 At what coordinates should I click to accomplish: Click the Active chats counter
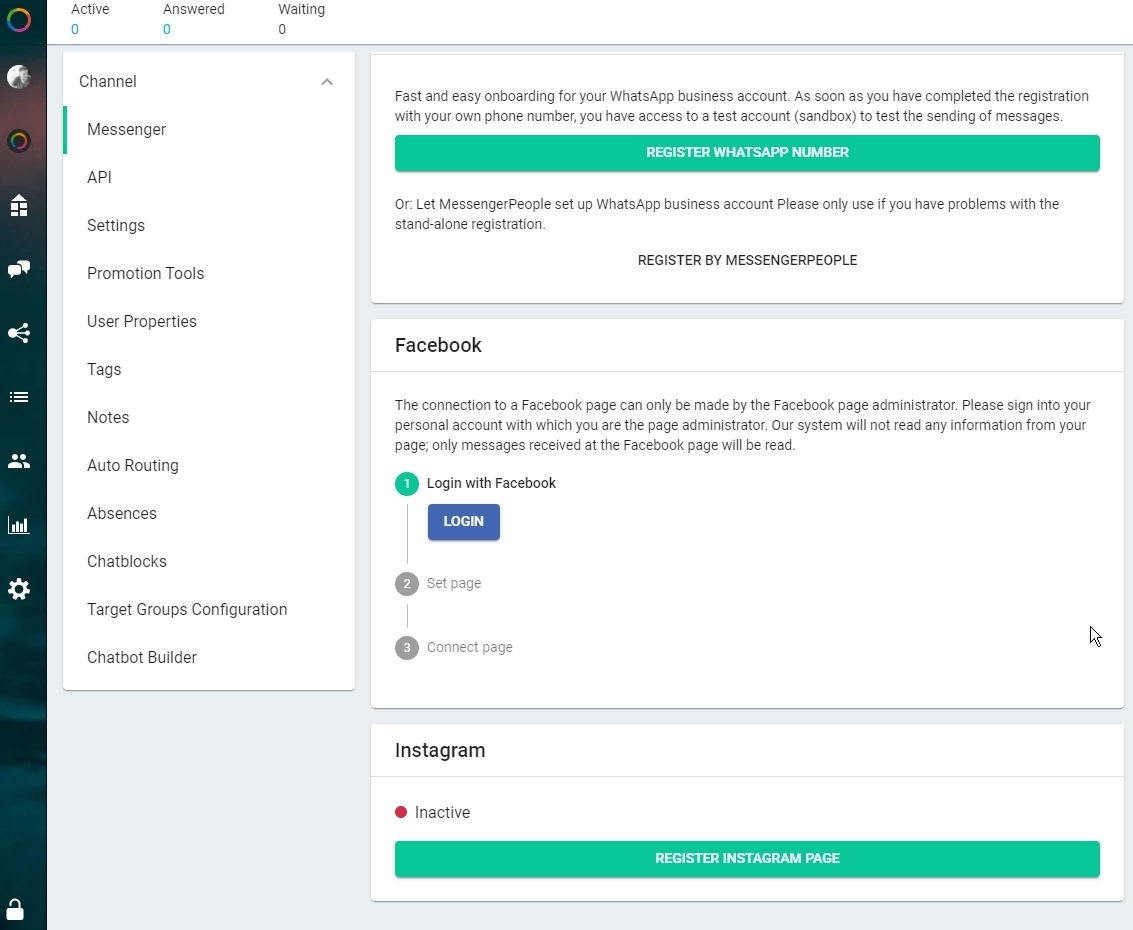pyautogui.click(x=90, y=20)
